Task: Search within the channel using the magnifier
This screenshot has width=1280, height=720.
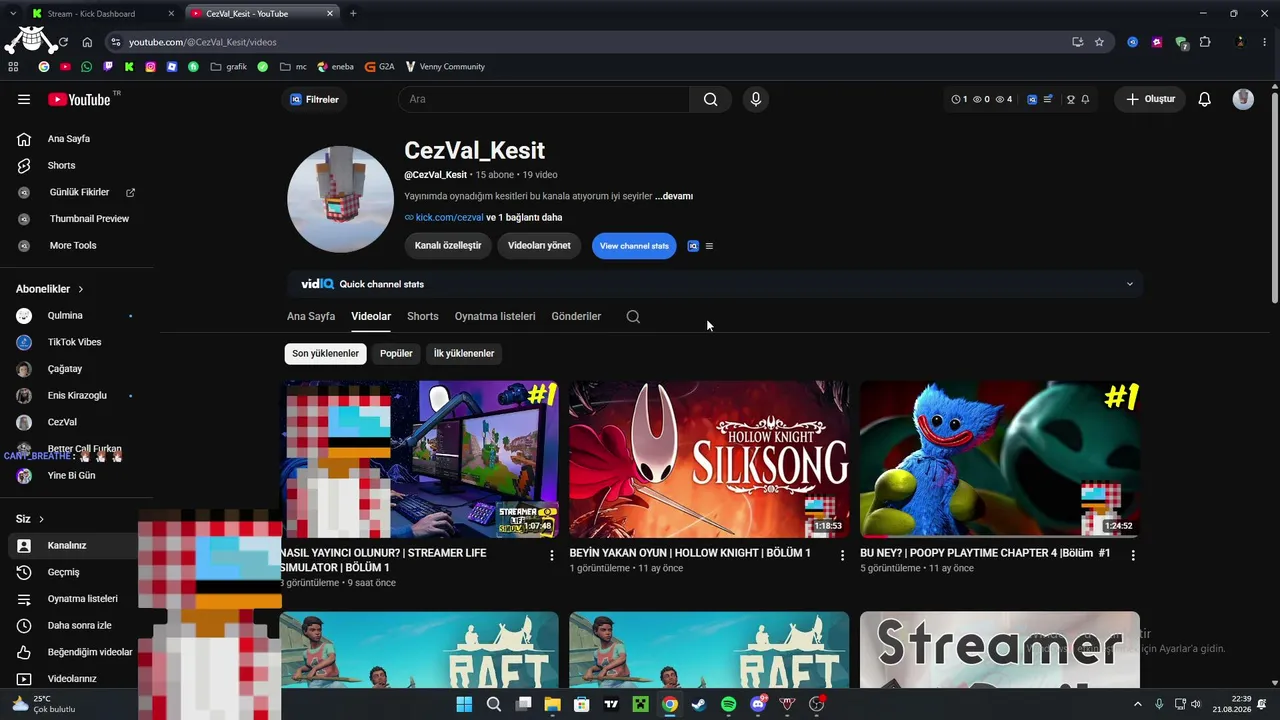Action: (x=633, y=316)
